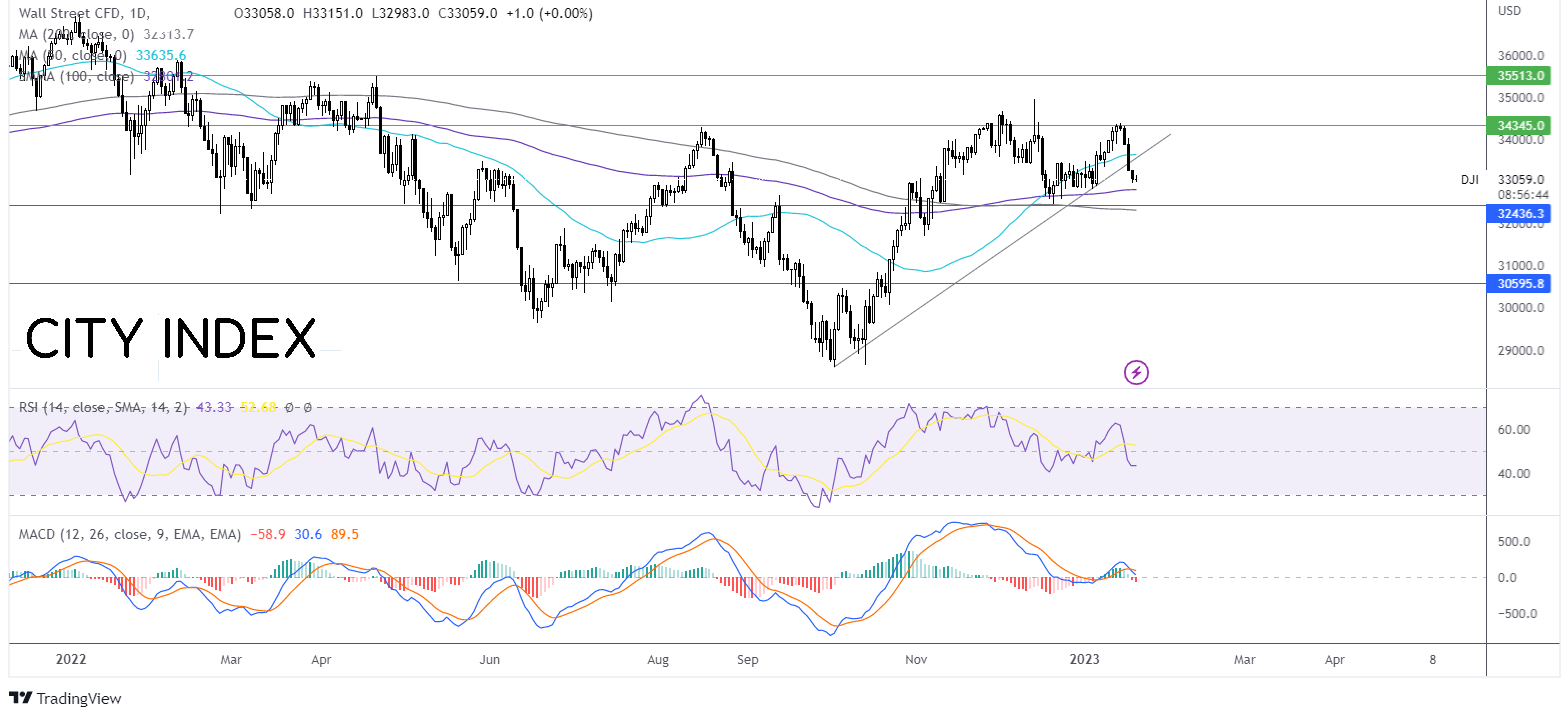Click the DJI symbol label

[x=1469, y=180]
